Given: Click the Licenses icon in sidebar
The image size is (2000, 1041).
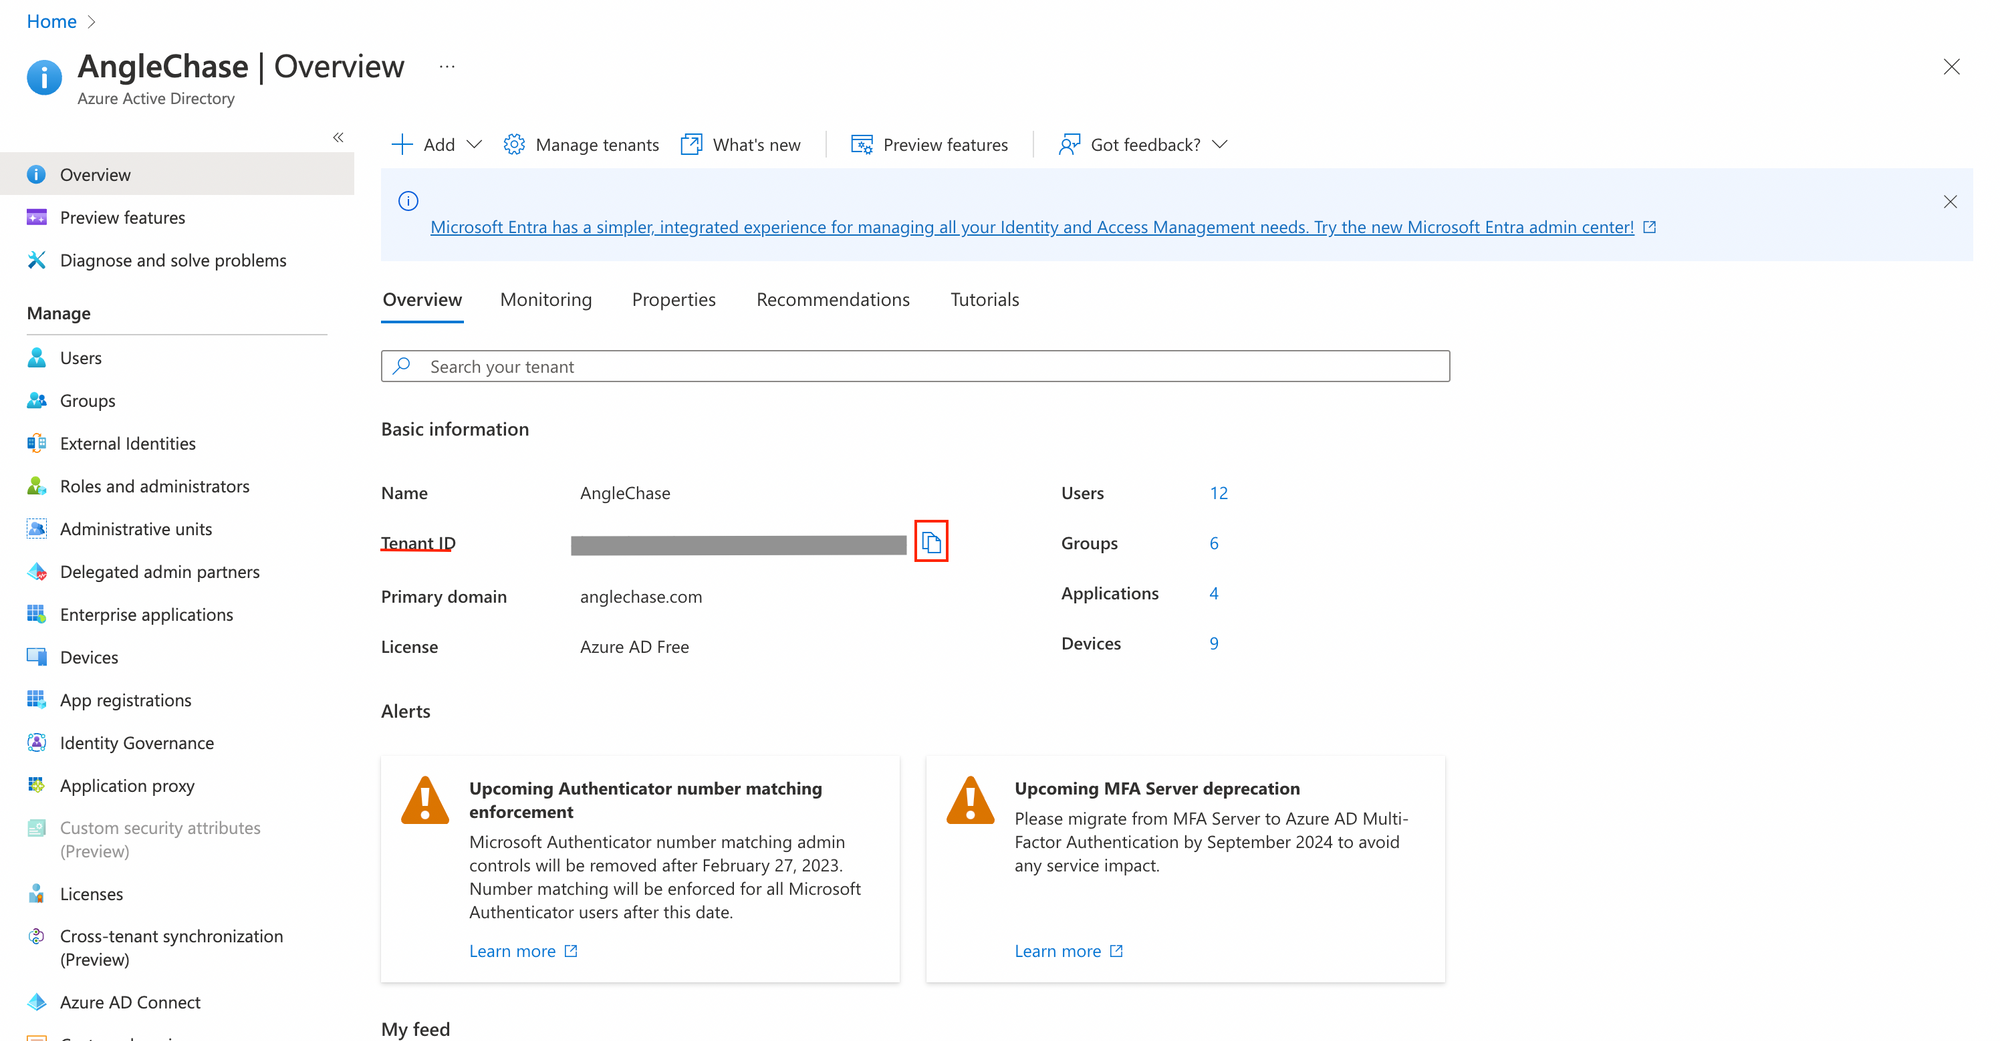Looking at the screenshot, I should tap(37, 894).
